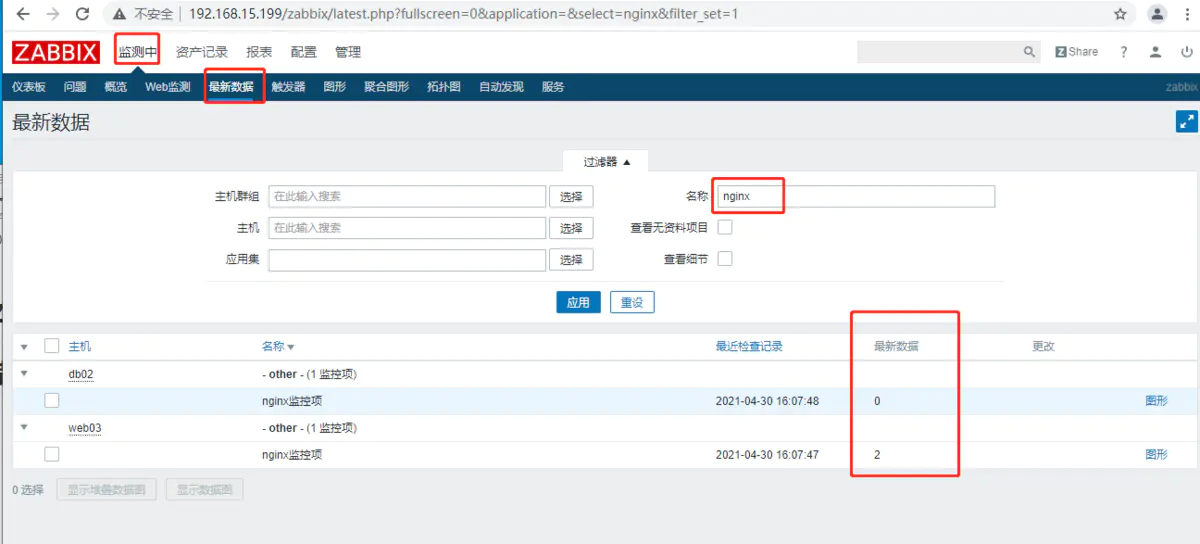Click the disabled 显示堆叠数据图 button
Viewport: 1200px width, 544px height.
108,490
